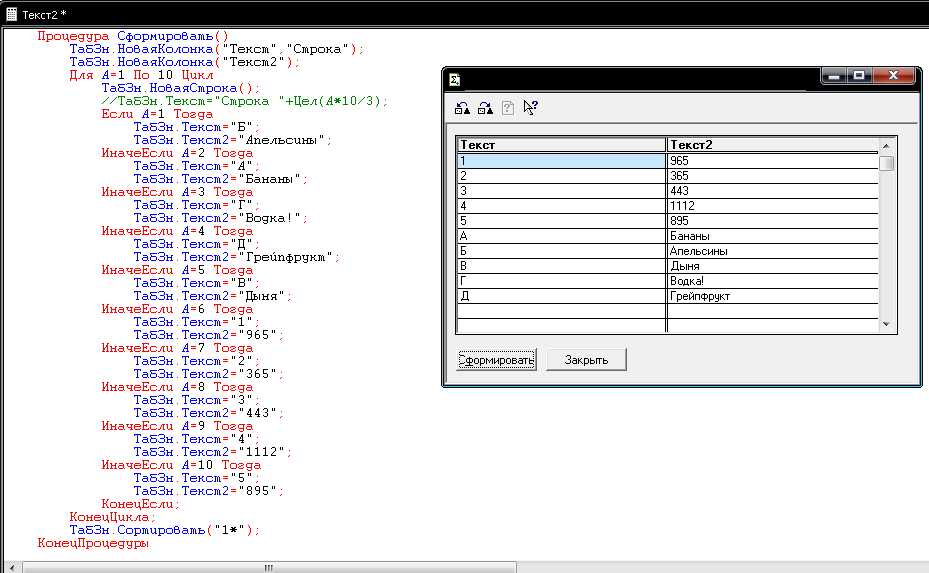Minimize the dialog window
The height and width of the screenshot is (573, 929).
coord(835,75)
